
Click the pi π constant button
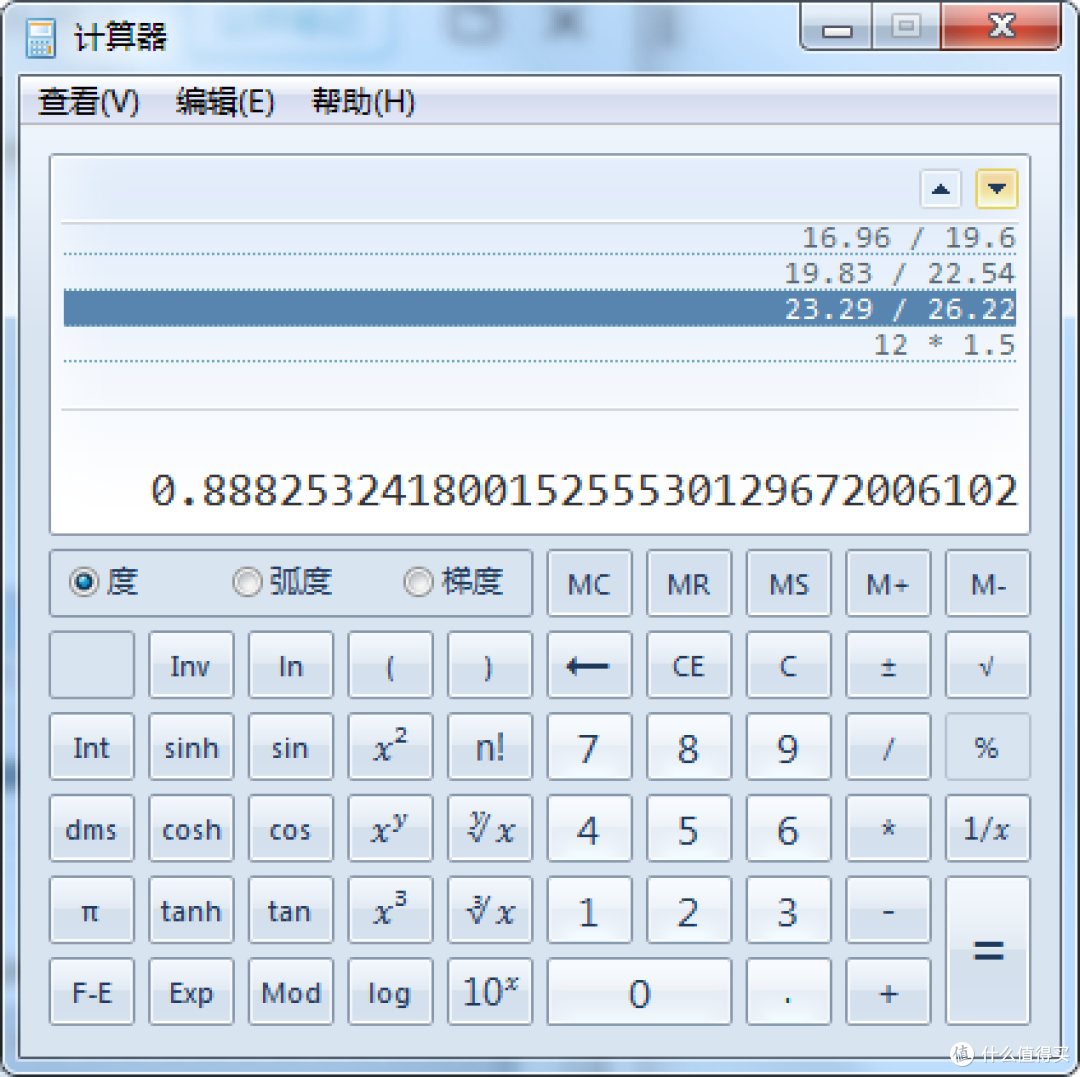[92, 910]
